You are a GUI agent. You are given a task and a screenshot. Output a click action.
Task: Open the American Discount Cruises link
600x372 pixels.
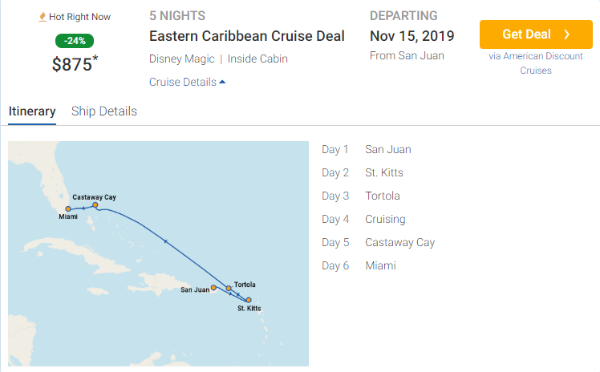pos(535,63)
